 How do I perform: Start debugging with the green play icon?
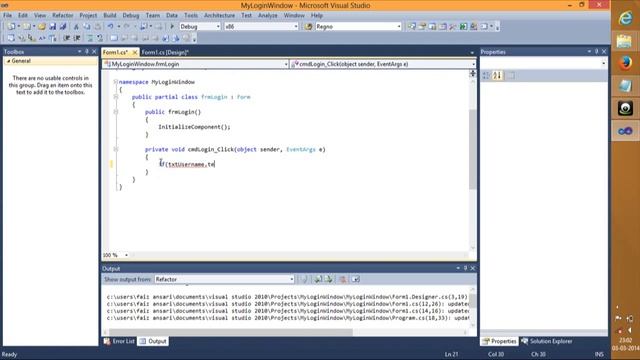[172, 27]
